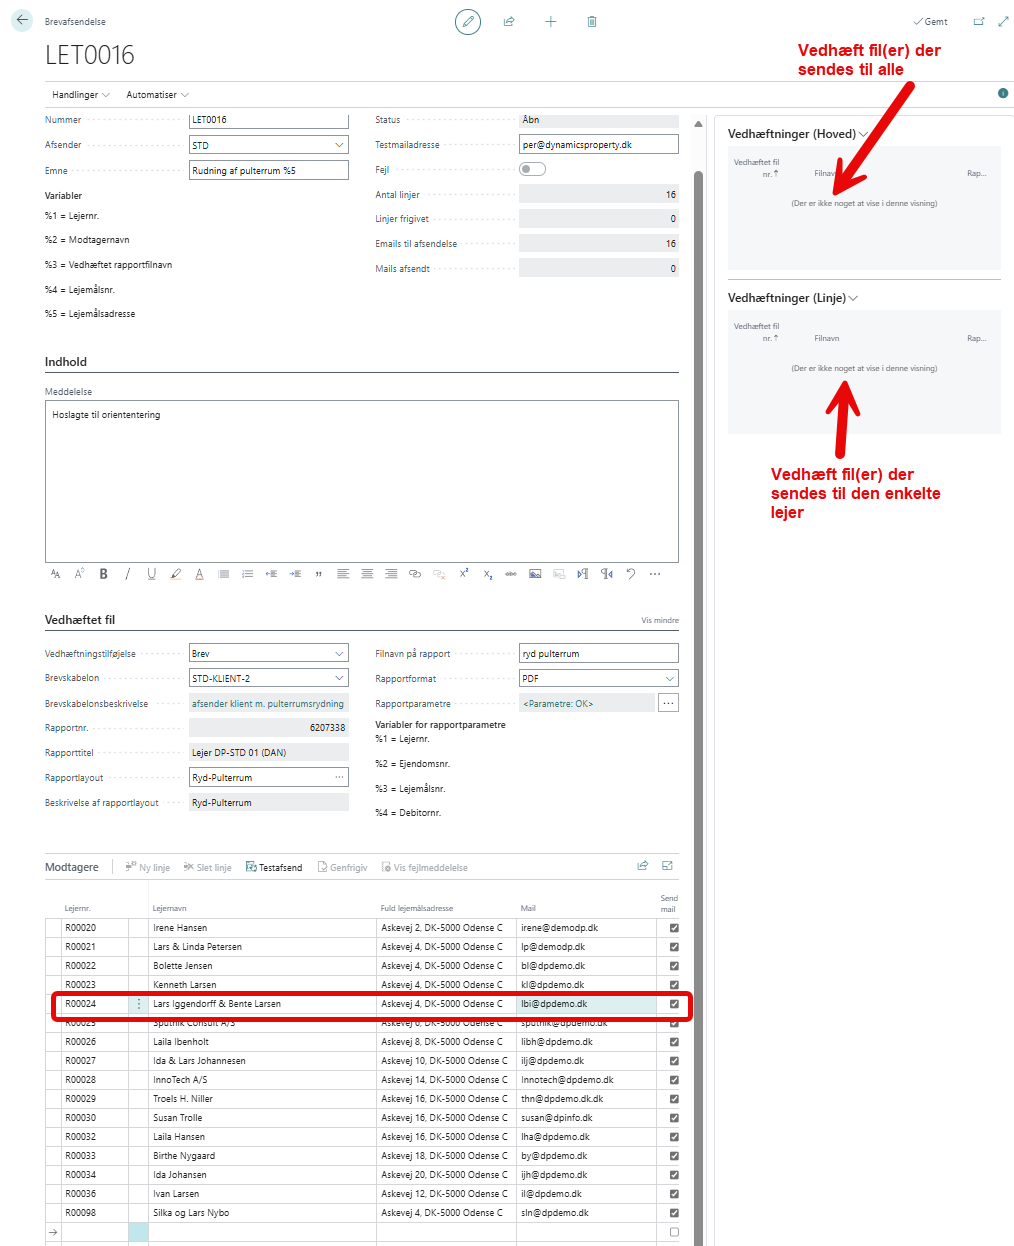1014x1246 pixels.
Task: Open the Afsender dropdown
Action: click(339, 145)
